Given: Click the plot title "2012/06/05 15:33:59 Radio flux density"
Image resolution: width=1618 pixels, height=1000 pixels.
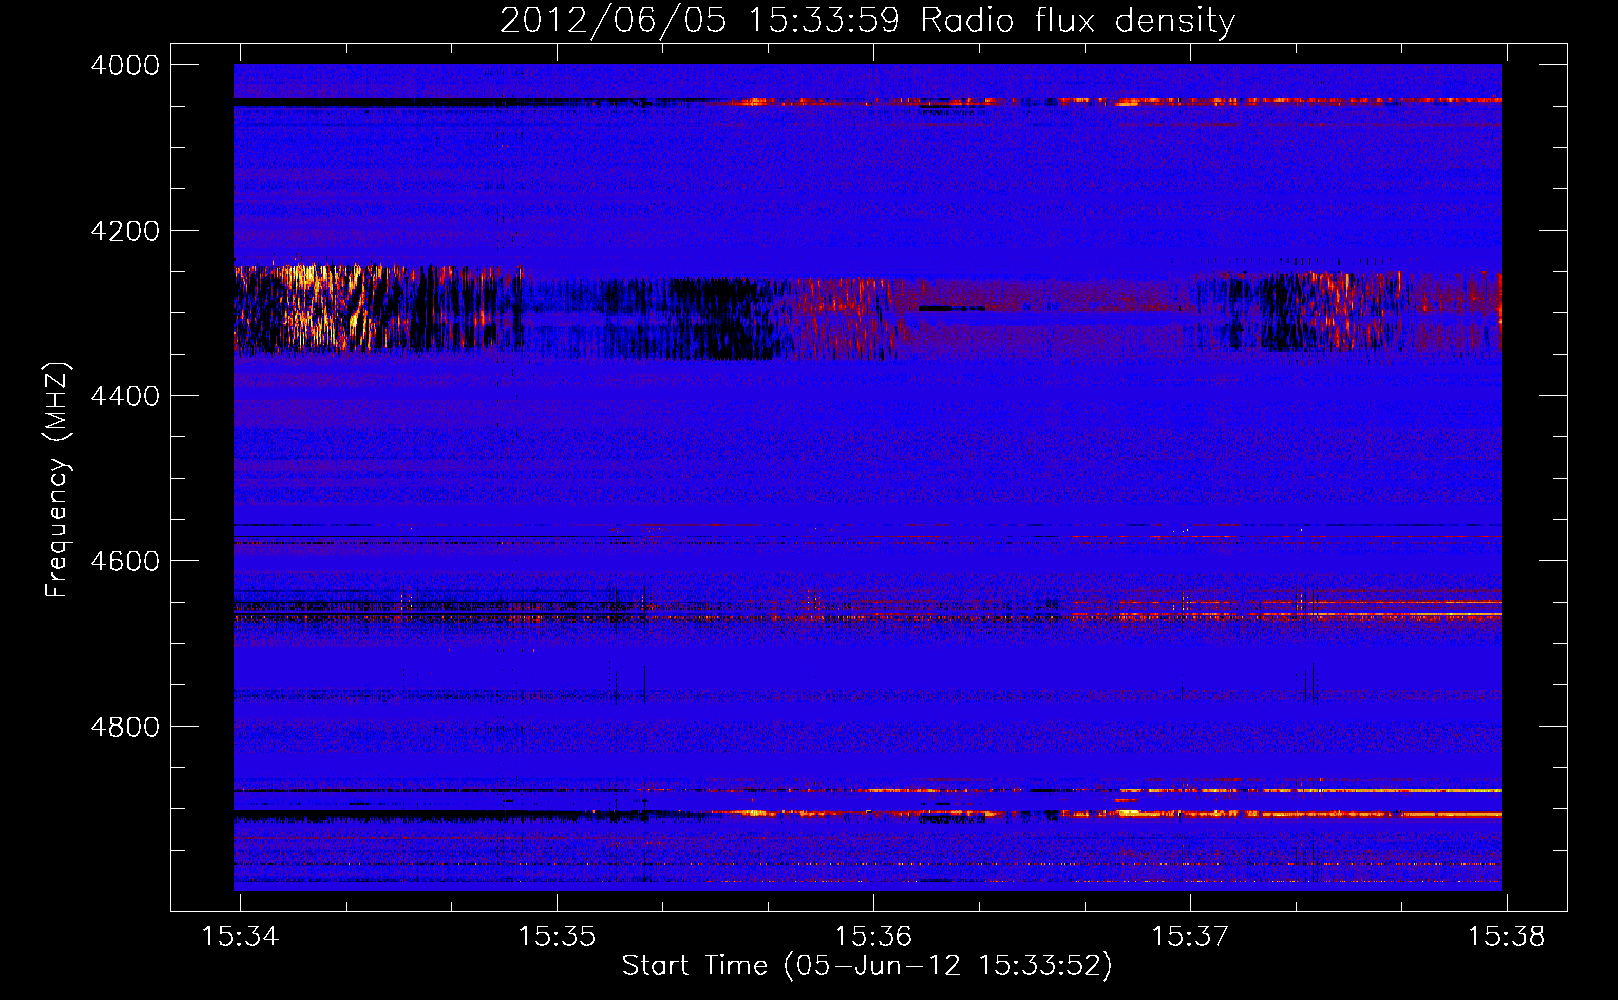Looking at the screenshot, I should click(867, 20).
